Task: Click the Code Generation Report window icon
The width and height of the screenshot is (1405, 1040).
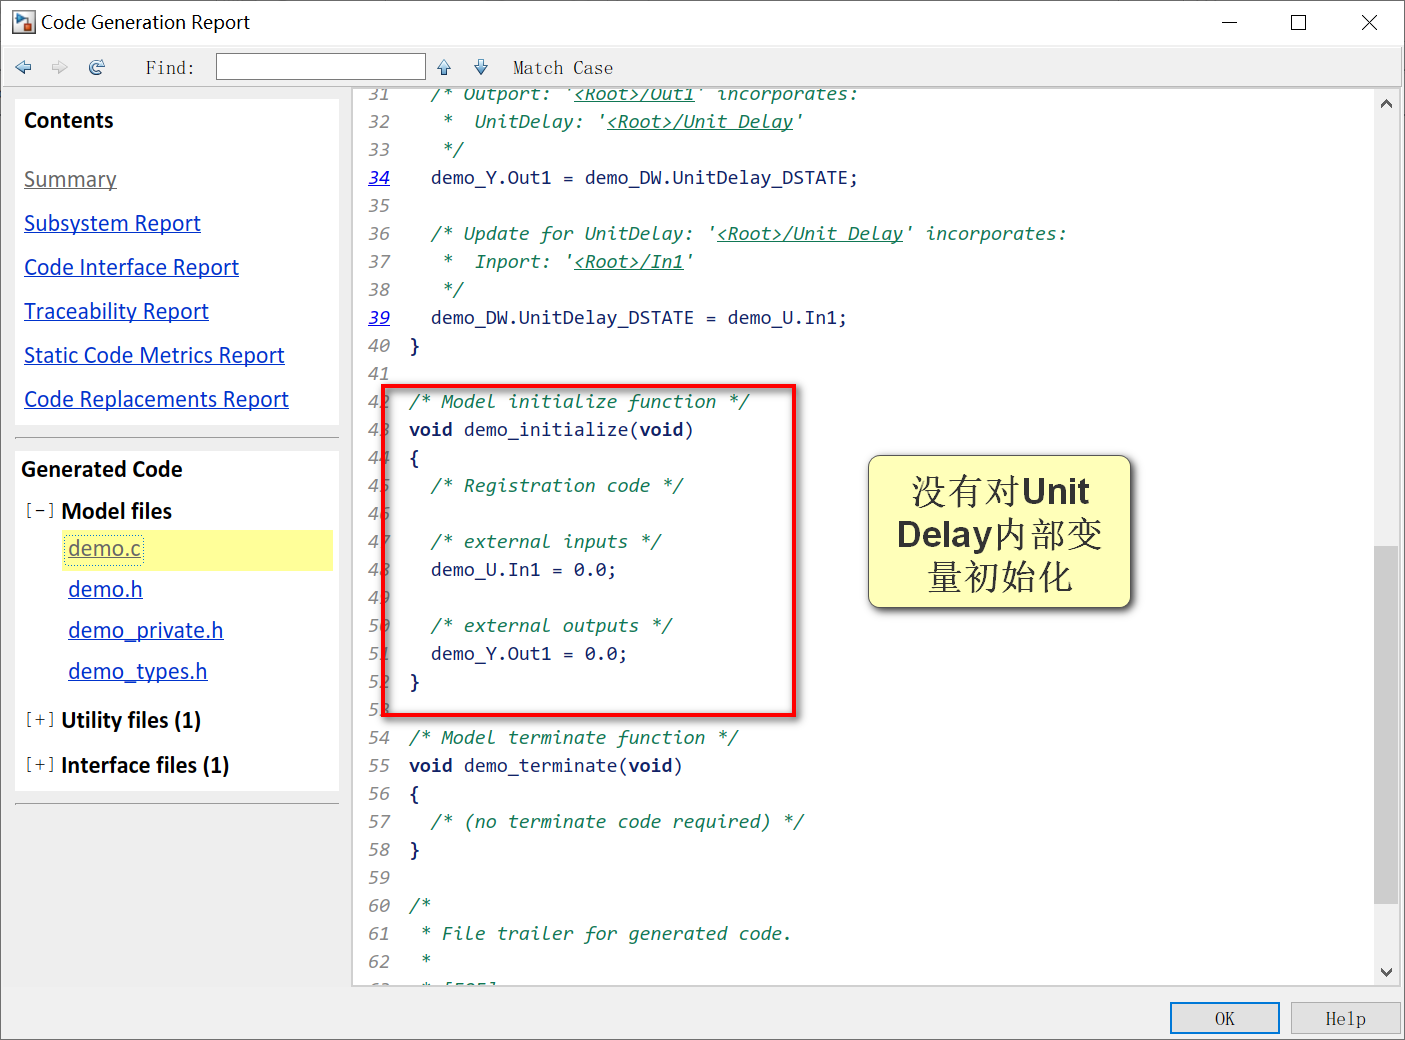Action: [x=23, y=22]
